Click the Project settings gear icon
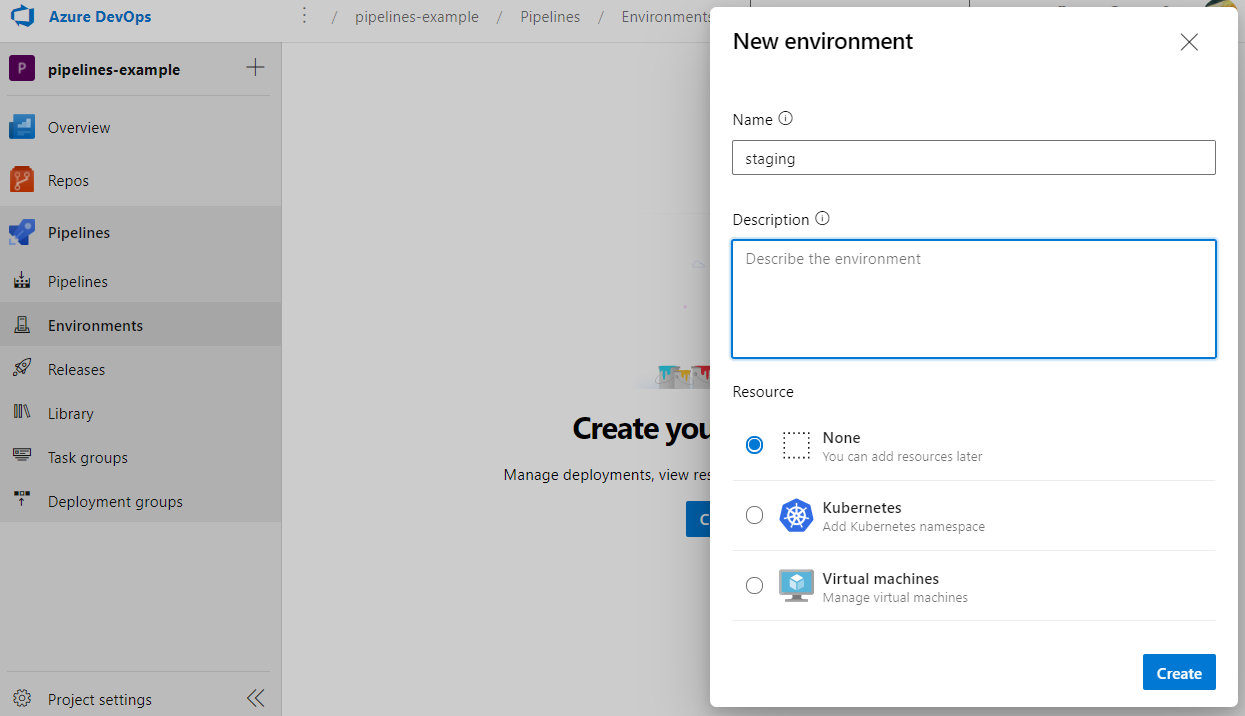 [x=22, y=698]
